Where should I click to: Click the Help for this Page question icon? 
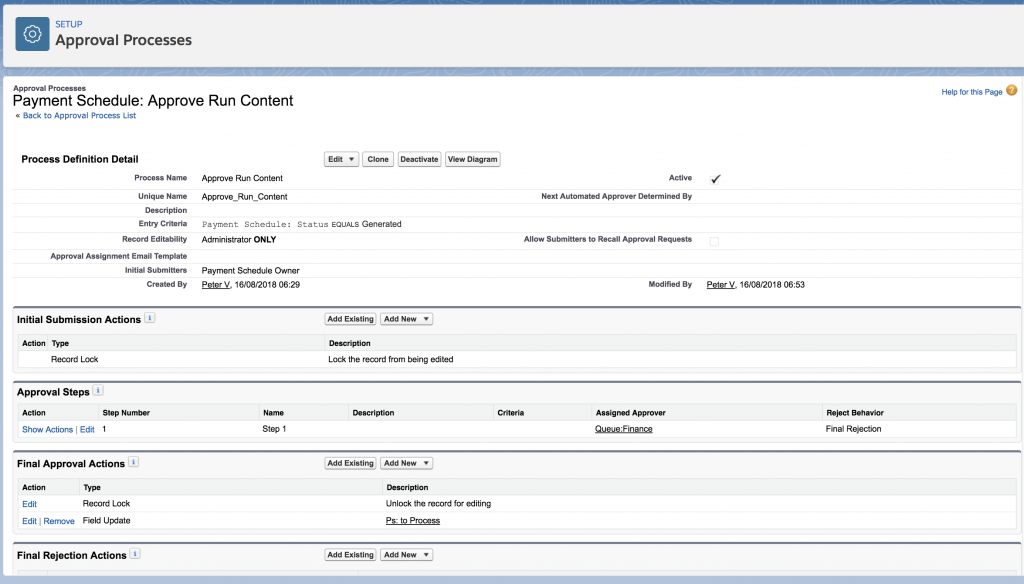pyautogui.click(x=1011, y=91)
